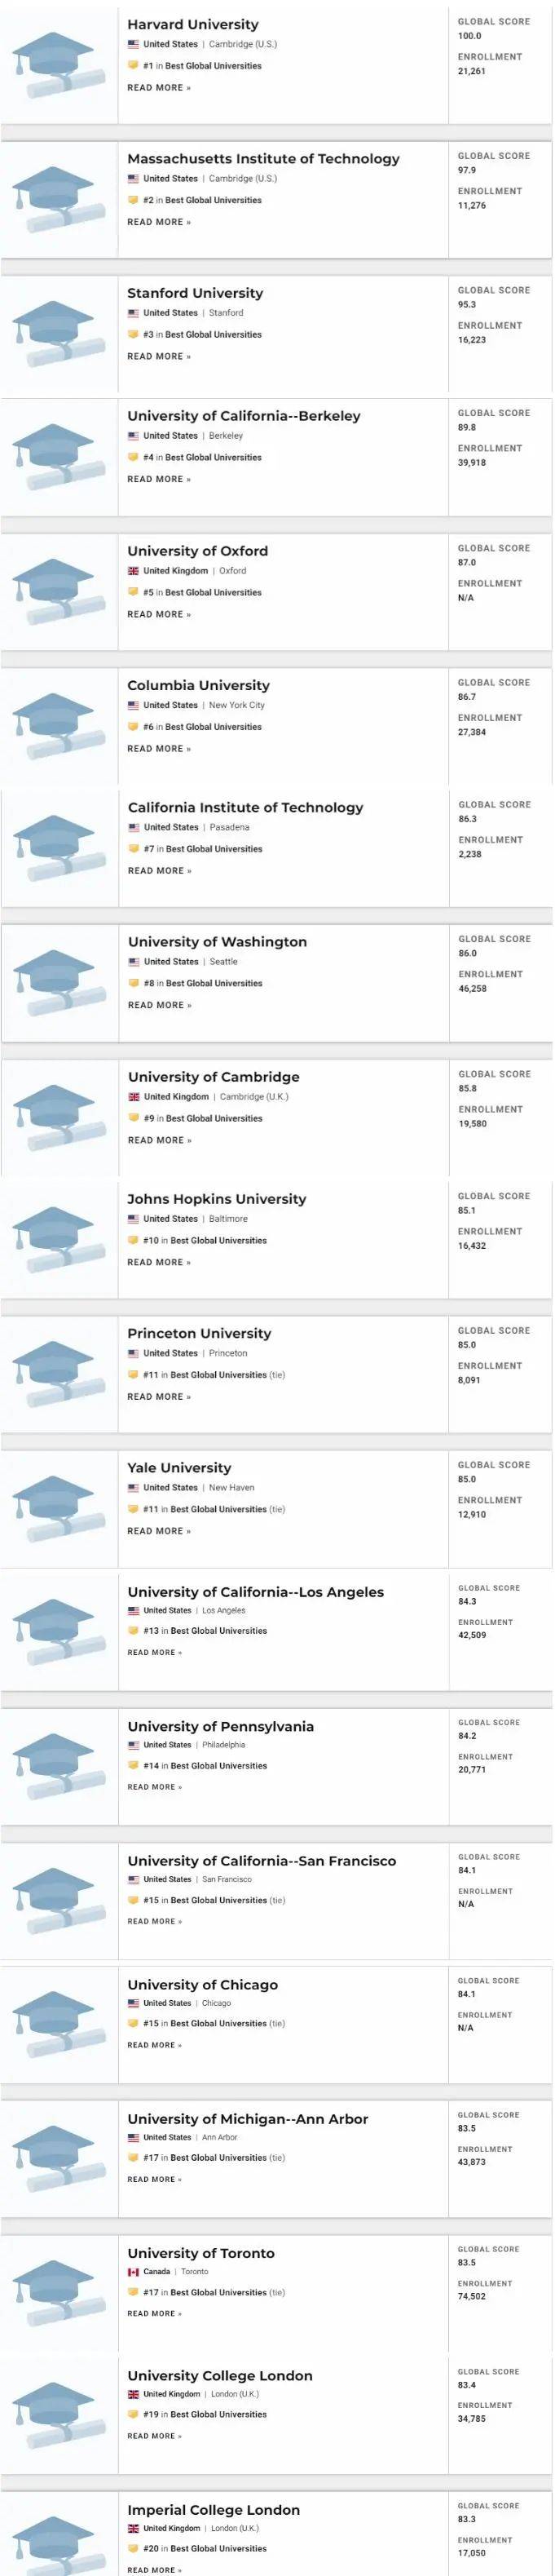Viewport: 555px width, 2576px height.
Task: Open the Imperial College London title link
Action: tap(213, 2509)
